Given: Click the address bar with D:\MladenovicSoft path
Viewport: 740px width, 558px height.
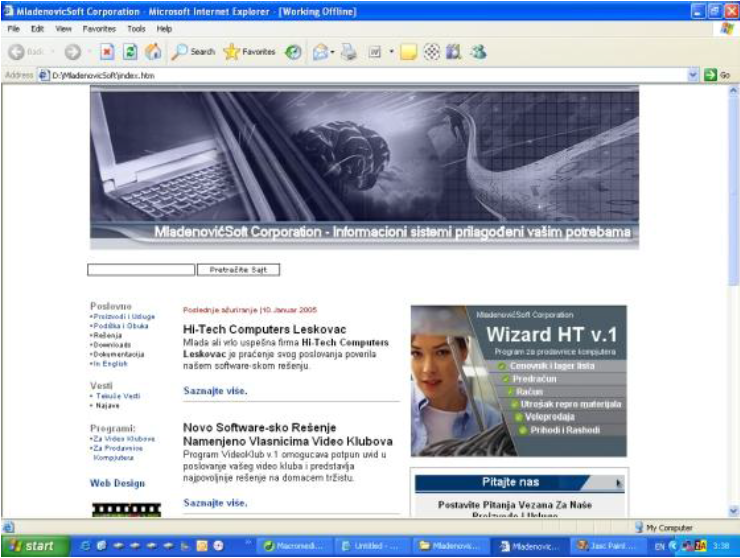Looking at the screenshot, I should pyautogui.click(x=363, y=75).
